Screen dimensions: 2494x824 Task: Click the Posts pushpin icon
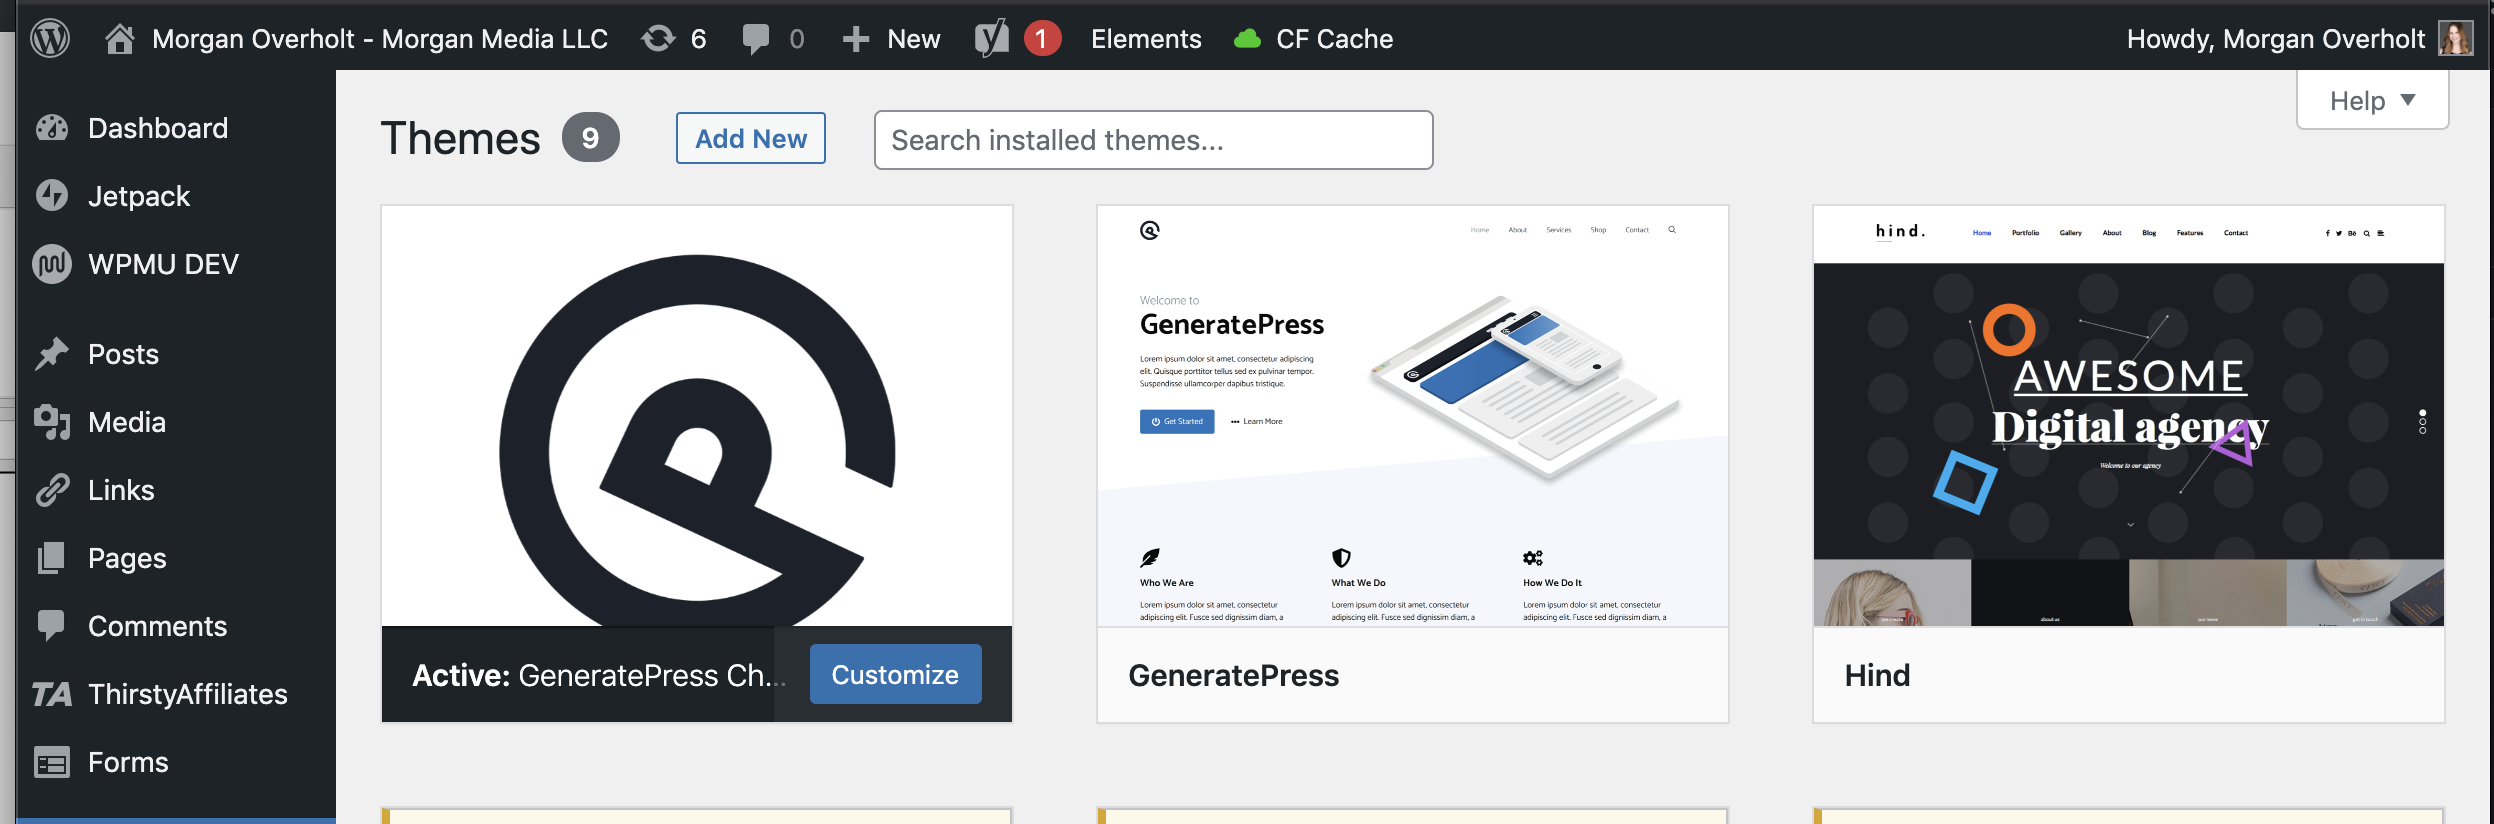52,354
